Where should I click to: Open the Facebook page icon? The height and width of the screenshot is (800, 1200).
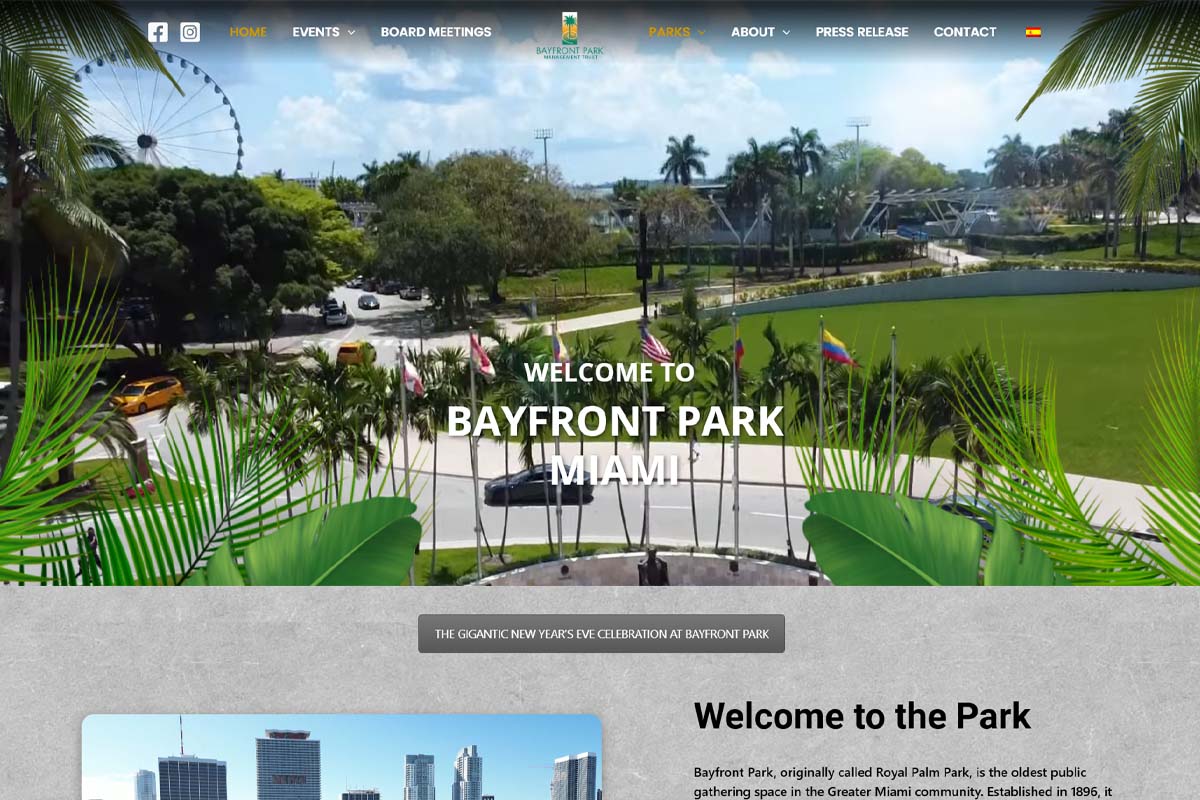[158, 32]
